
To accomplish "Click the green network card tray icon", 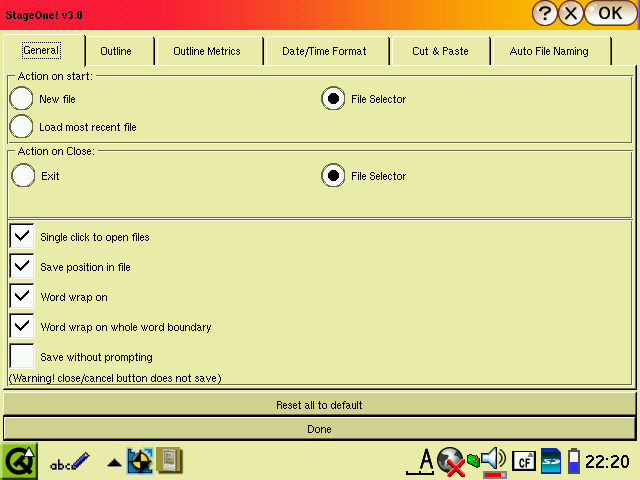I will click(x=473, y=461).
